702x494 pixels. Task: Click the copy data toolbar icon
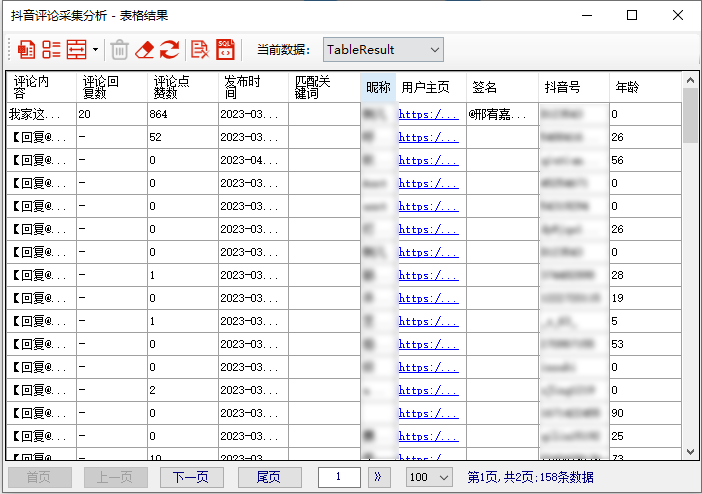click(27, 49)
